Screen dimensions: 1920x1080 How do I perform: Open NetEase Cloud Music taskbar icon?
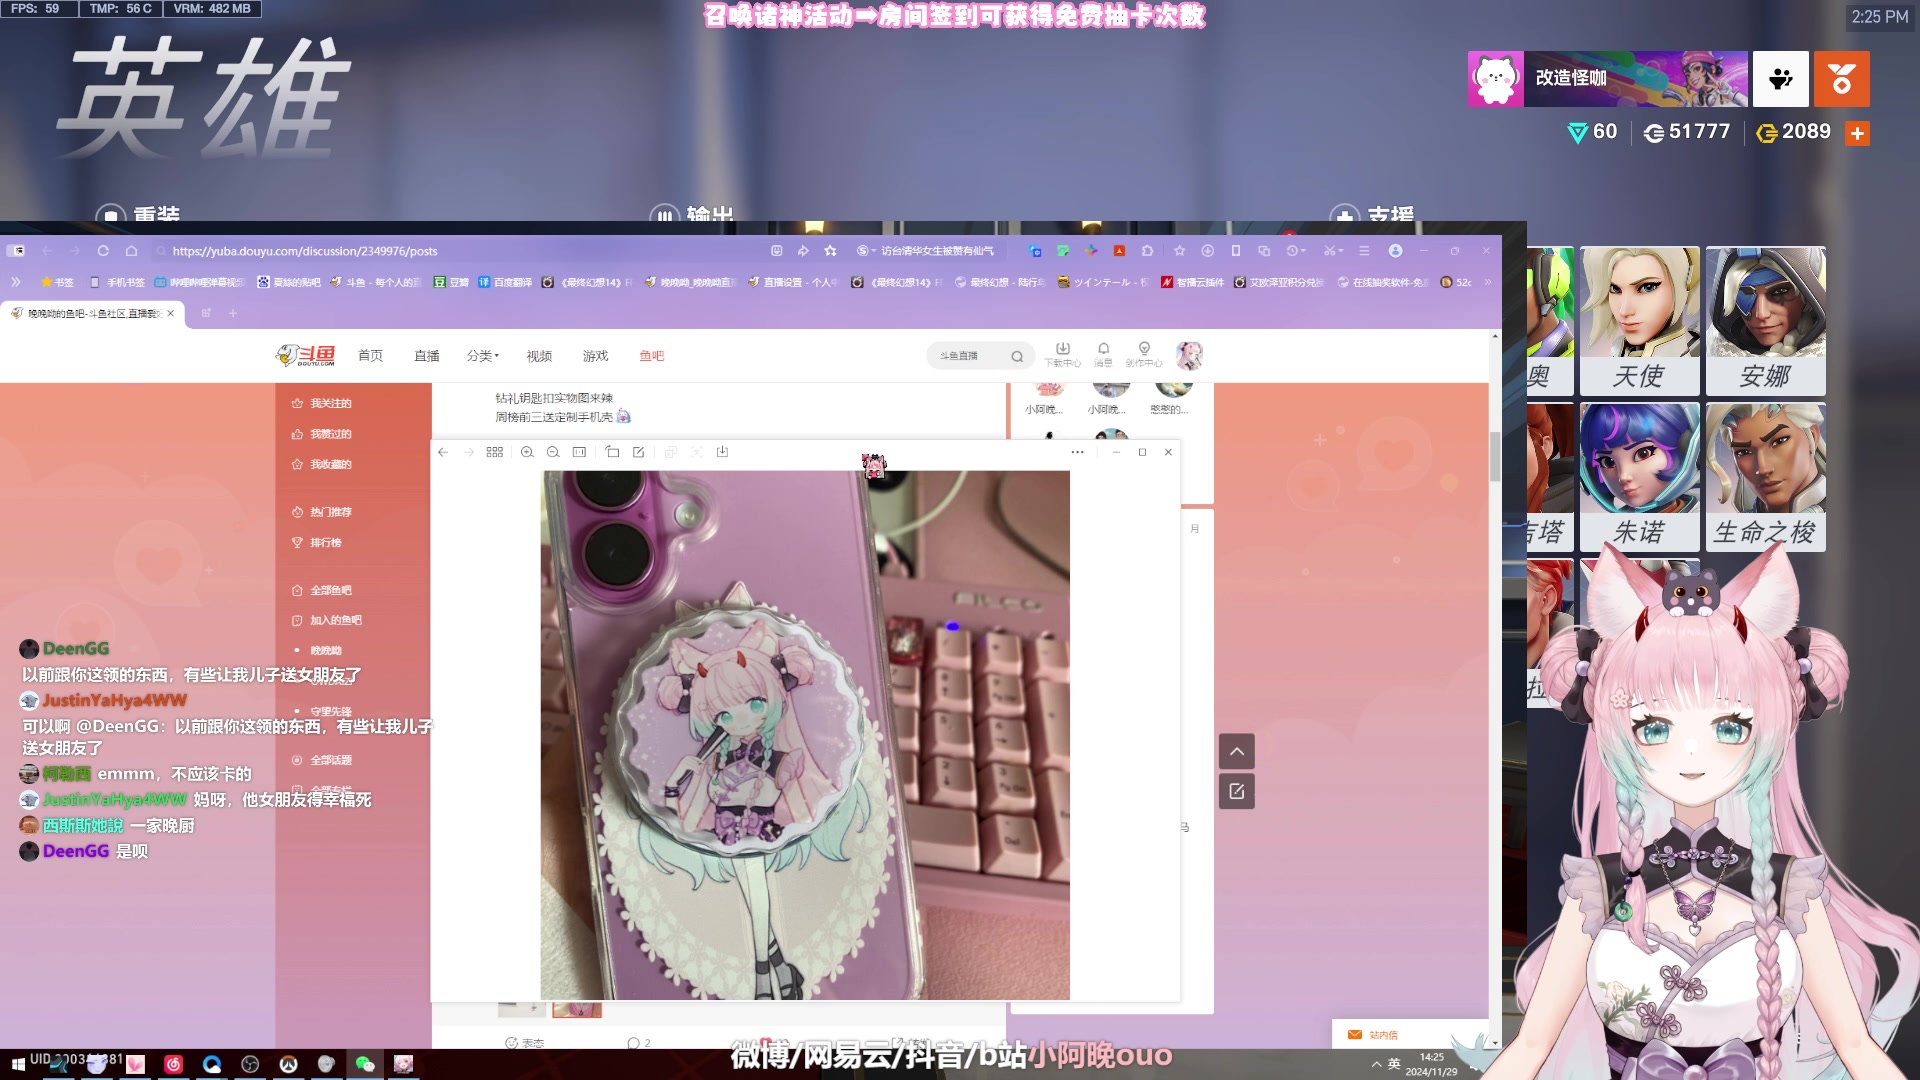coord(173,1064)
